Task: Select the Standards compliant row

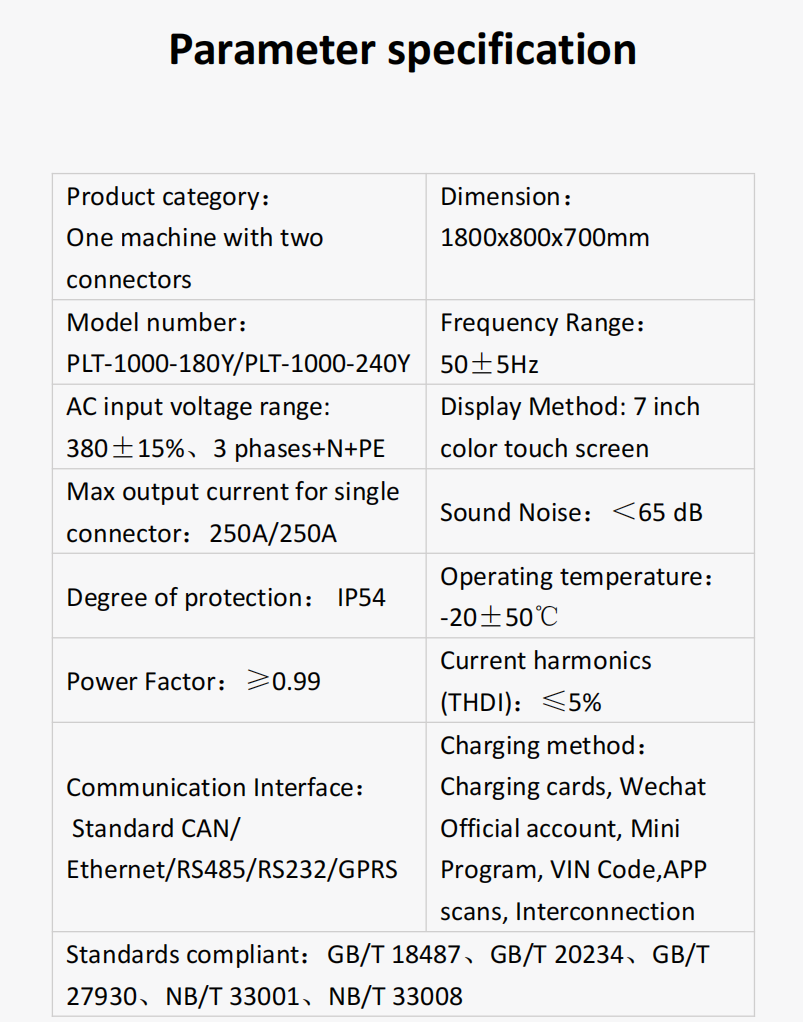Action: [x=403, y=974]
